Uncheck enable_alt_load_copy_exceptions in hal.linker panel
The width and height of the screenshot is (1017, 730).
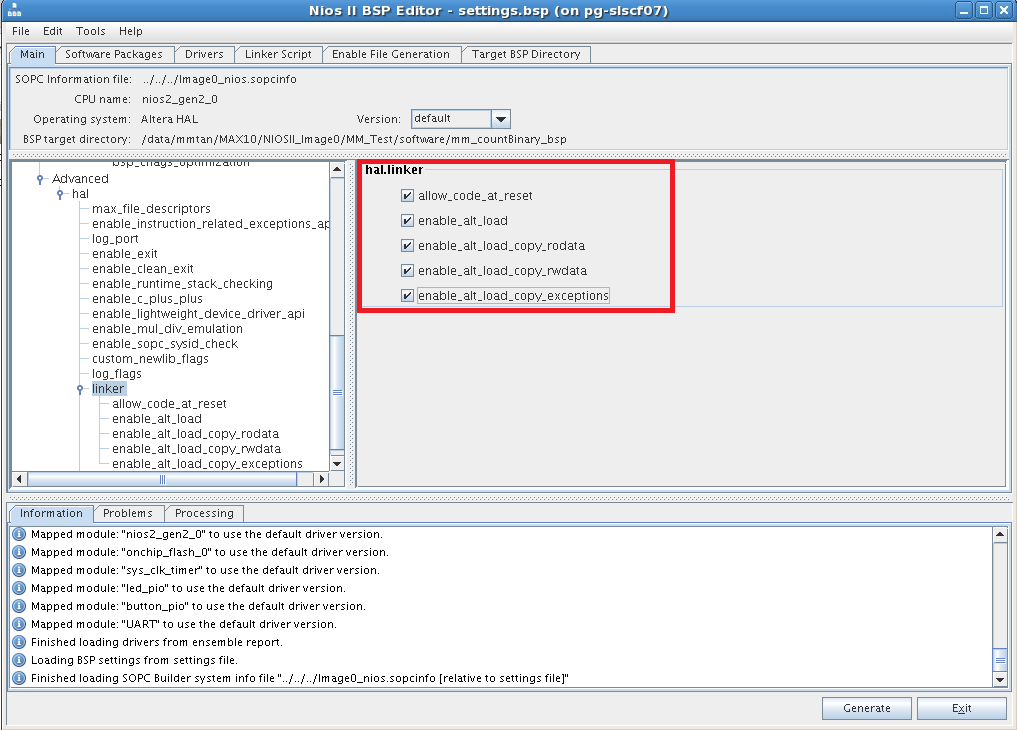pyautogui.click(x=407, y=296)
